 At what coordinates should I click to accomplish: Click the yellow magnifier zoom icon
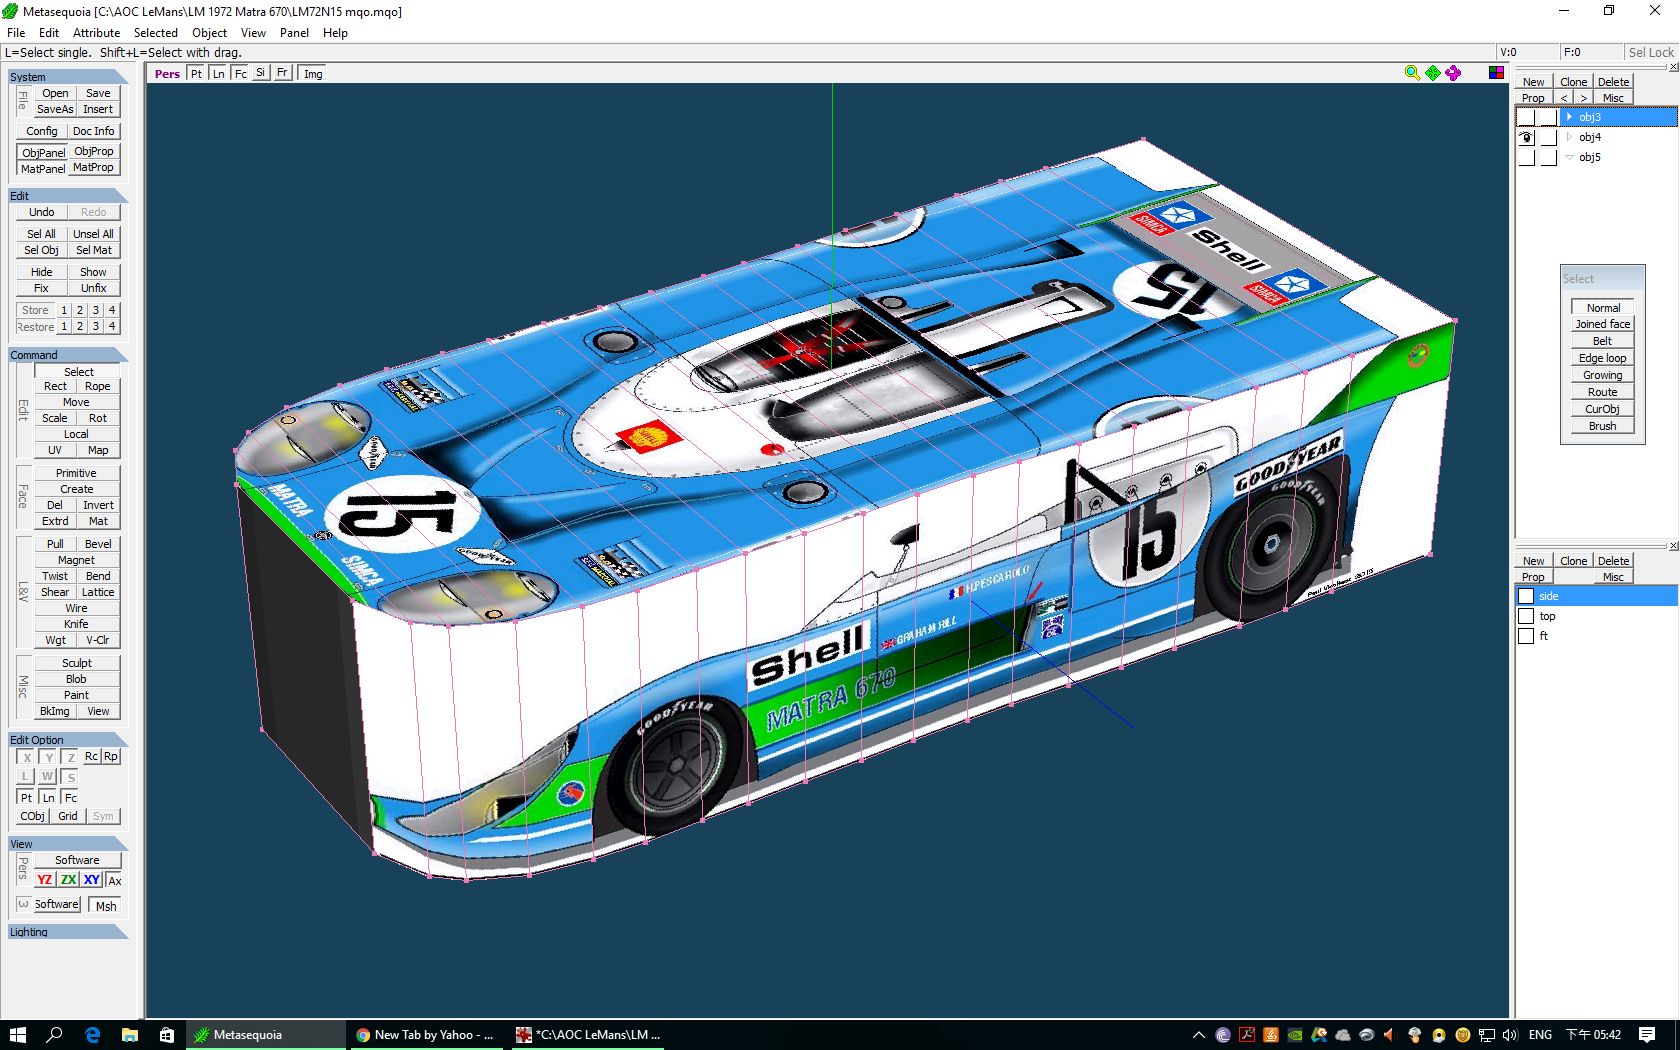click(x=1412, y=73)
